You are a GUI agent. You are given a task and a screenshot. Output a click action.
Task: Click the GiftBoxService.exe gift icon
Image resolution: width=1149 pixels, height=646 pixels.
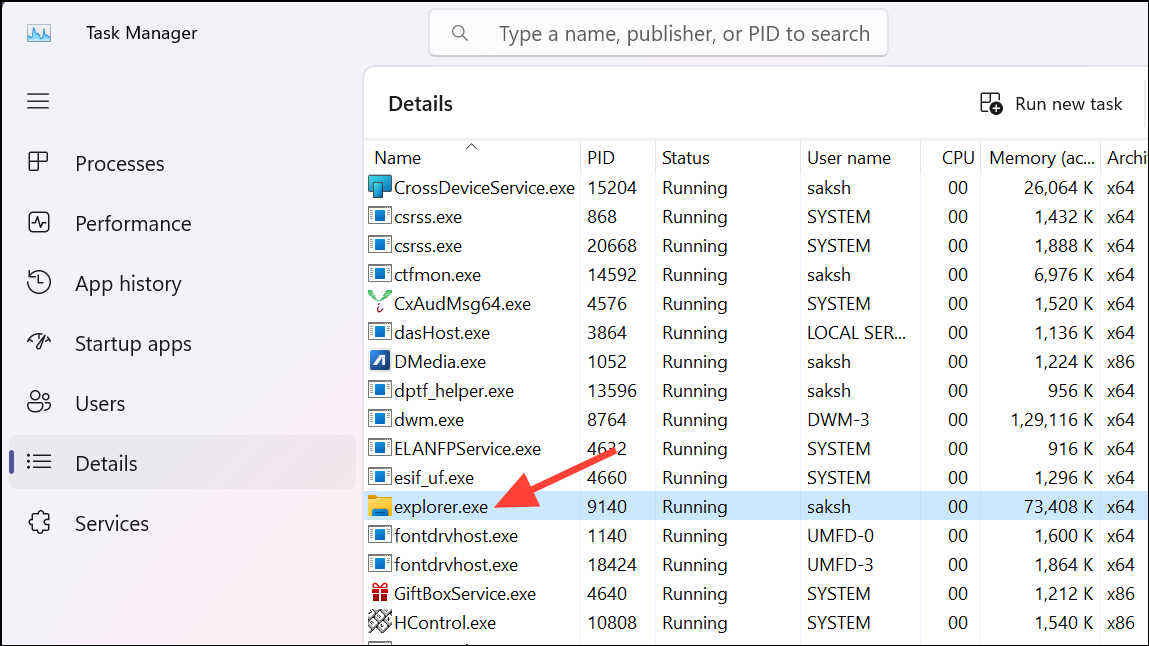(x=381, y=593)
